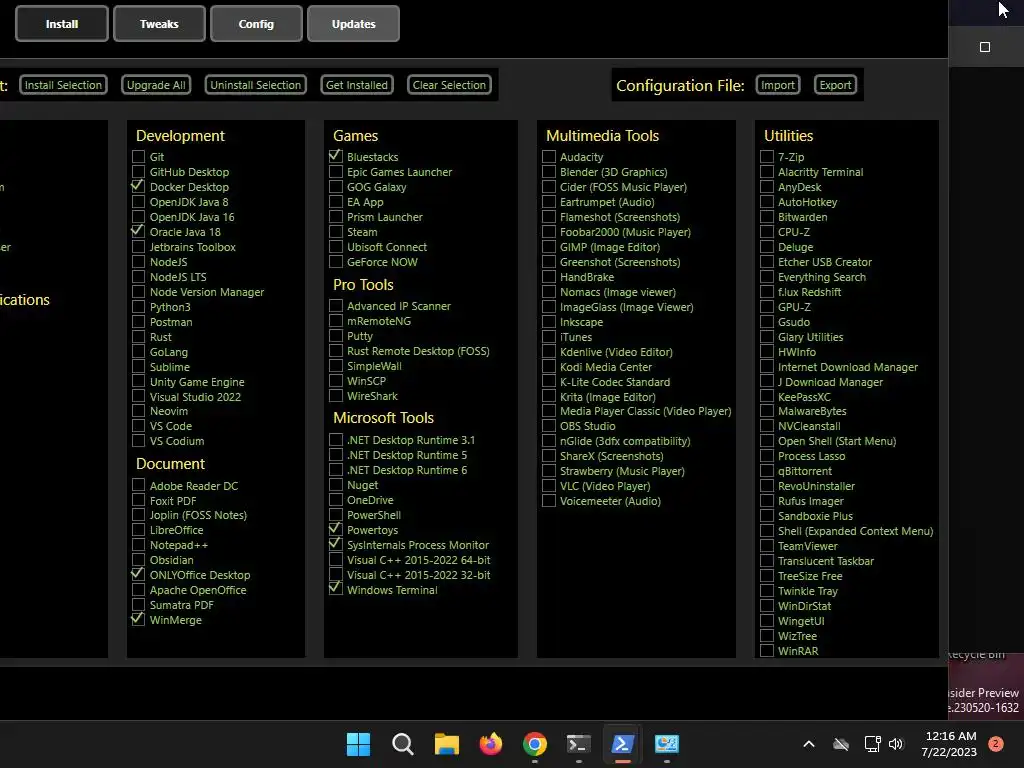Tick WinRAR checkbox
This screenshot has height=768, width=1024.
pyautogui.click(x=767, y=650)
